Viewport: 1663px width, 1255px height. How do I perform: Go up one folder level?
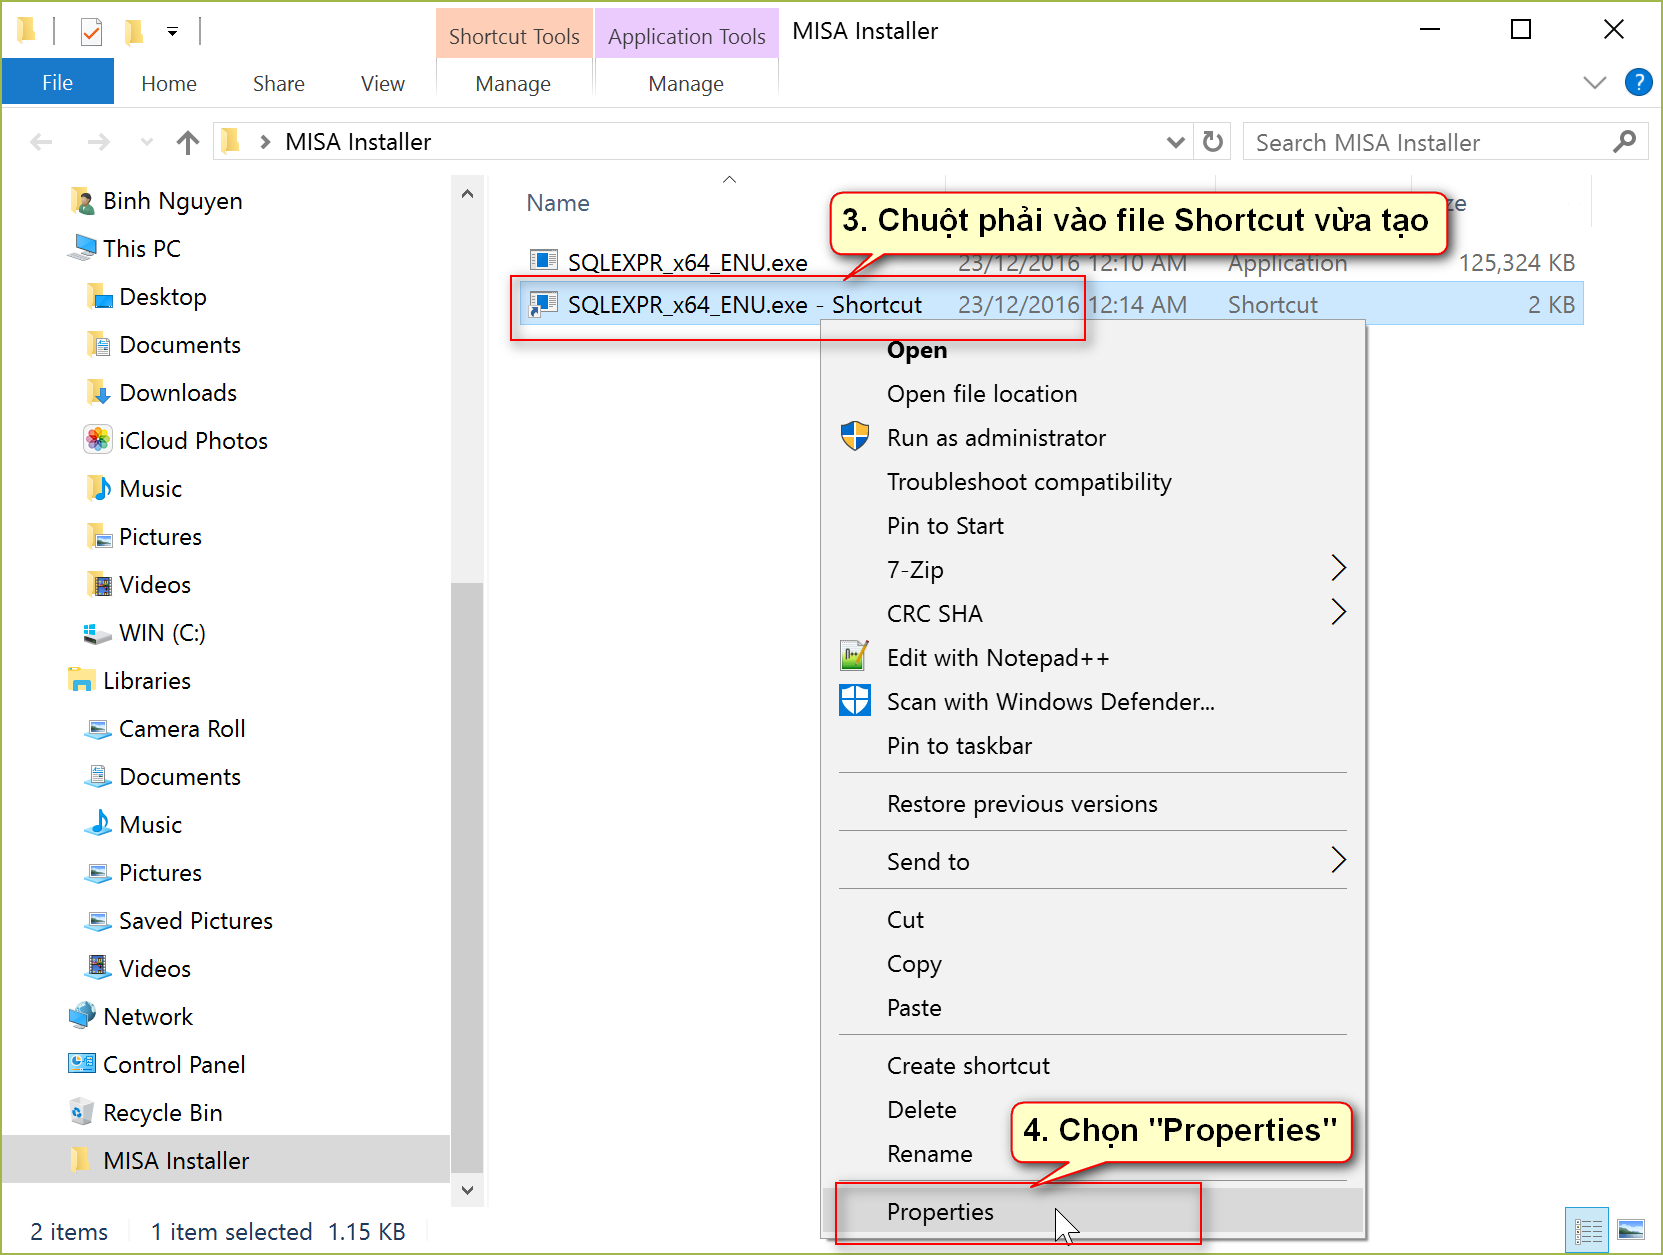point(188,142)
